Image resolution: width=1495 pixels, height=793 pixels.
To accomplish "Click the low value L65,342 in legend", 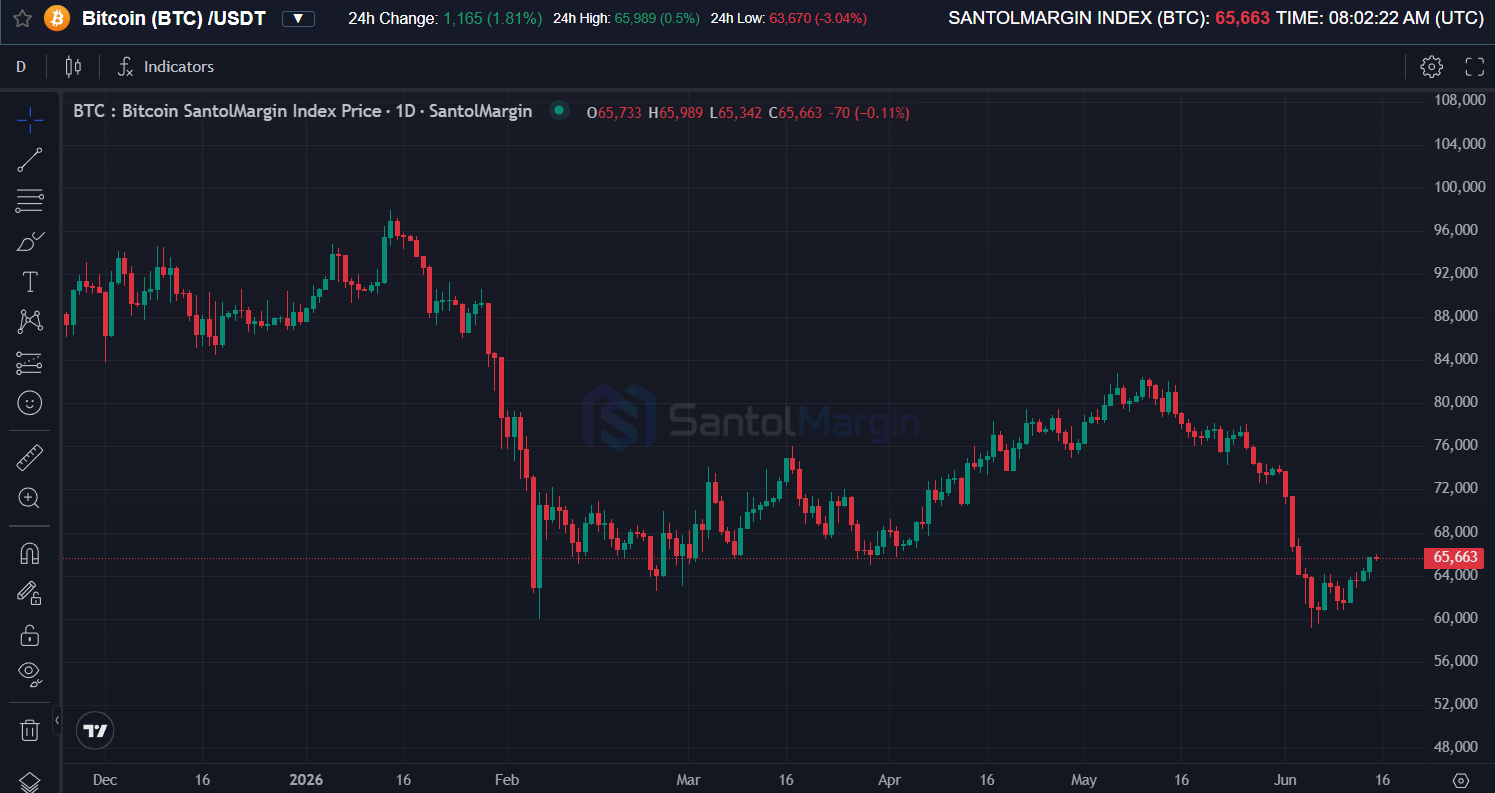I will click(737, 113).
